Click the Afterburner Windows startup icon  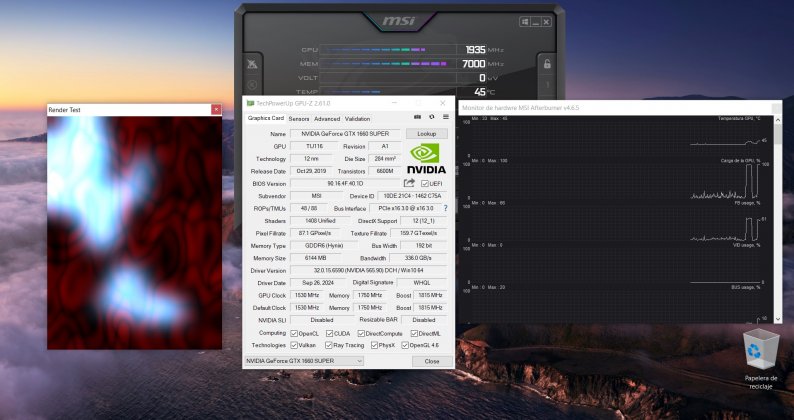tap(525, 22)
